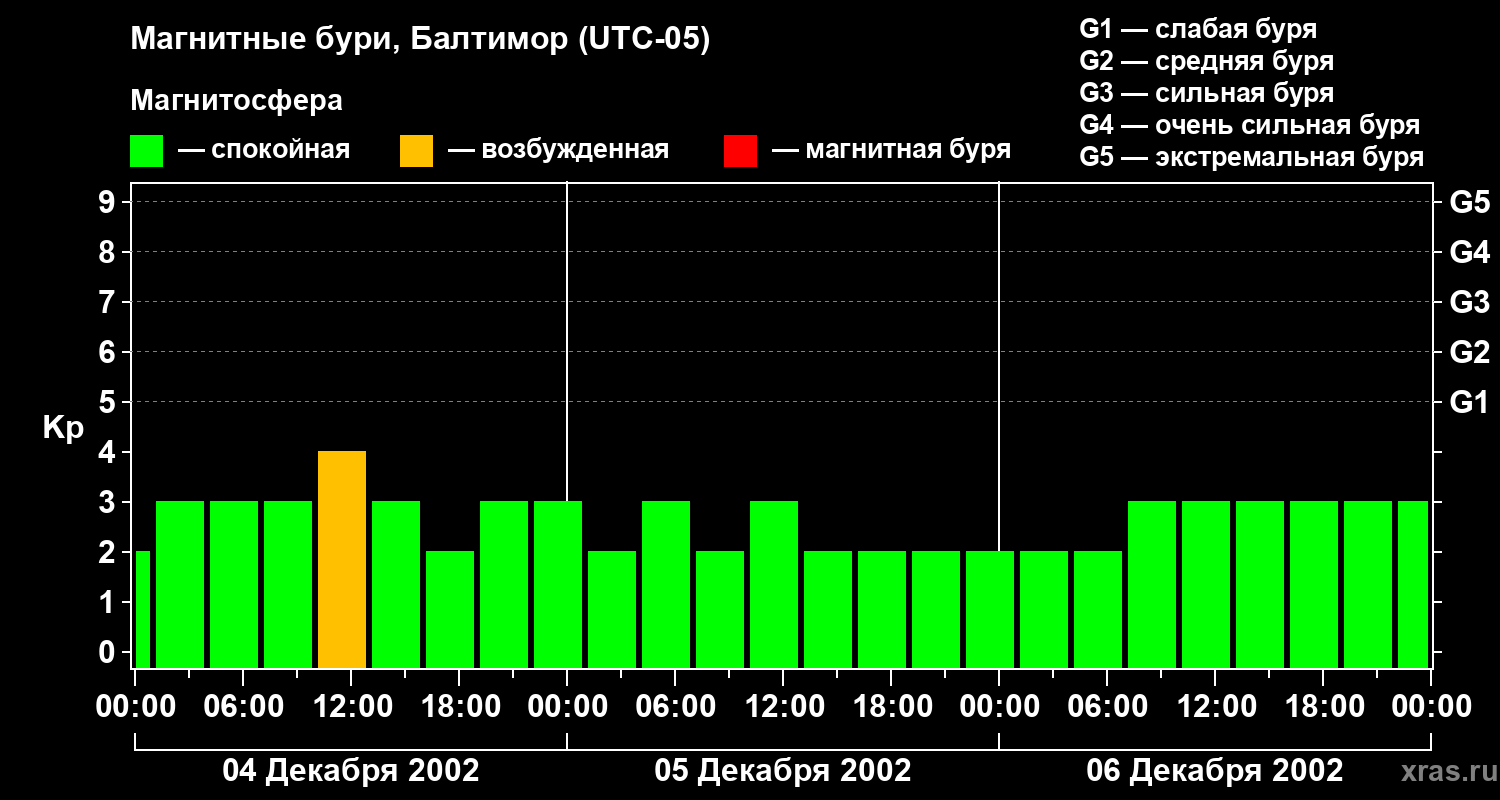The image size is (1500, 800).
Task: Click 'G4 — очень сильная буря' legend line
Action: (1250, 125)
